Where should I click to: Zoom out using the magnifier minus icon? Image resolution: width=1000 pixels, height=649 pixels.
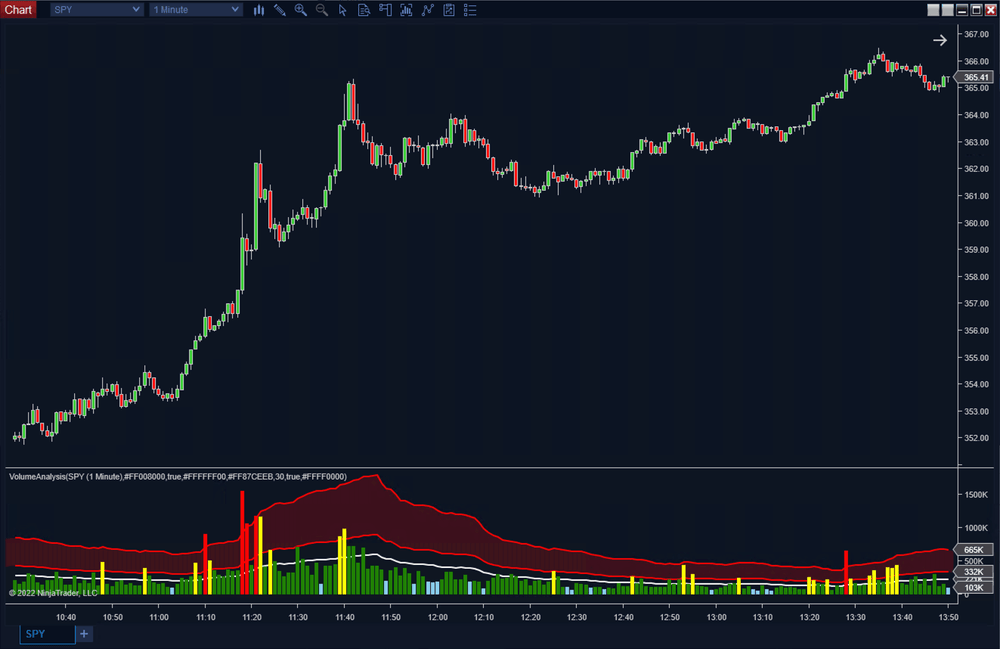coord(321,10)
